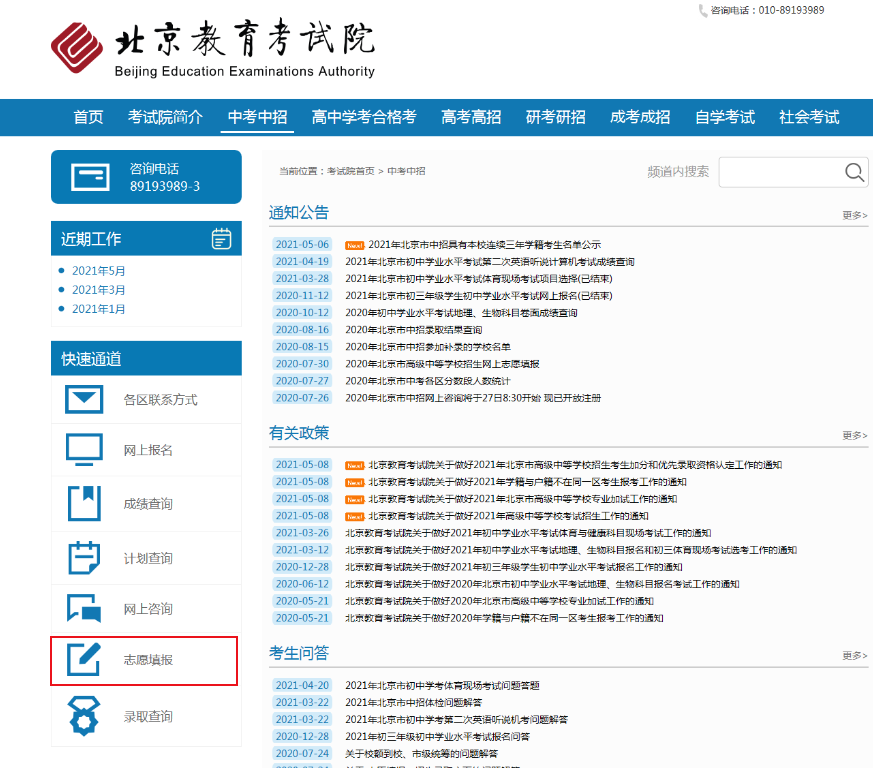Click 更多 next to 有关政策
Screen dimensions: 873x768
click(855, 435)
